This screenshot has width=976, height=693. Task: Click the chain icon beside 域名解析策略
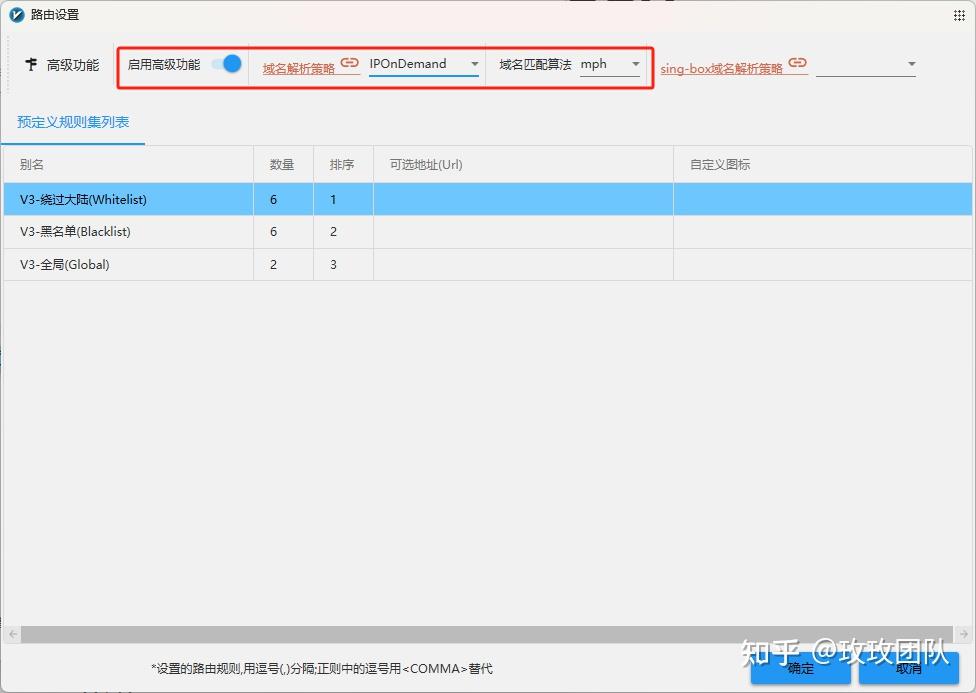click(348, 62)
